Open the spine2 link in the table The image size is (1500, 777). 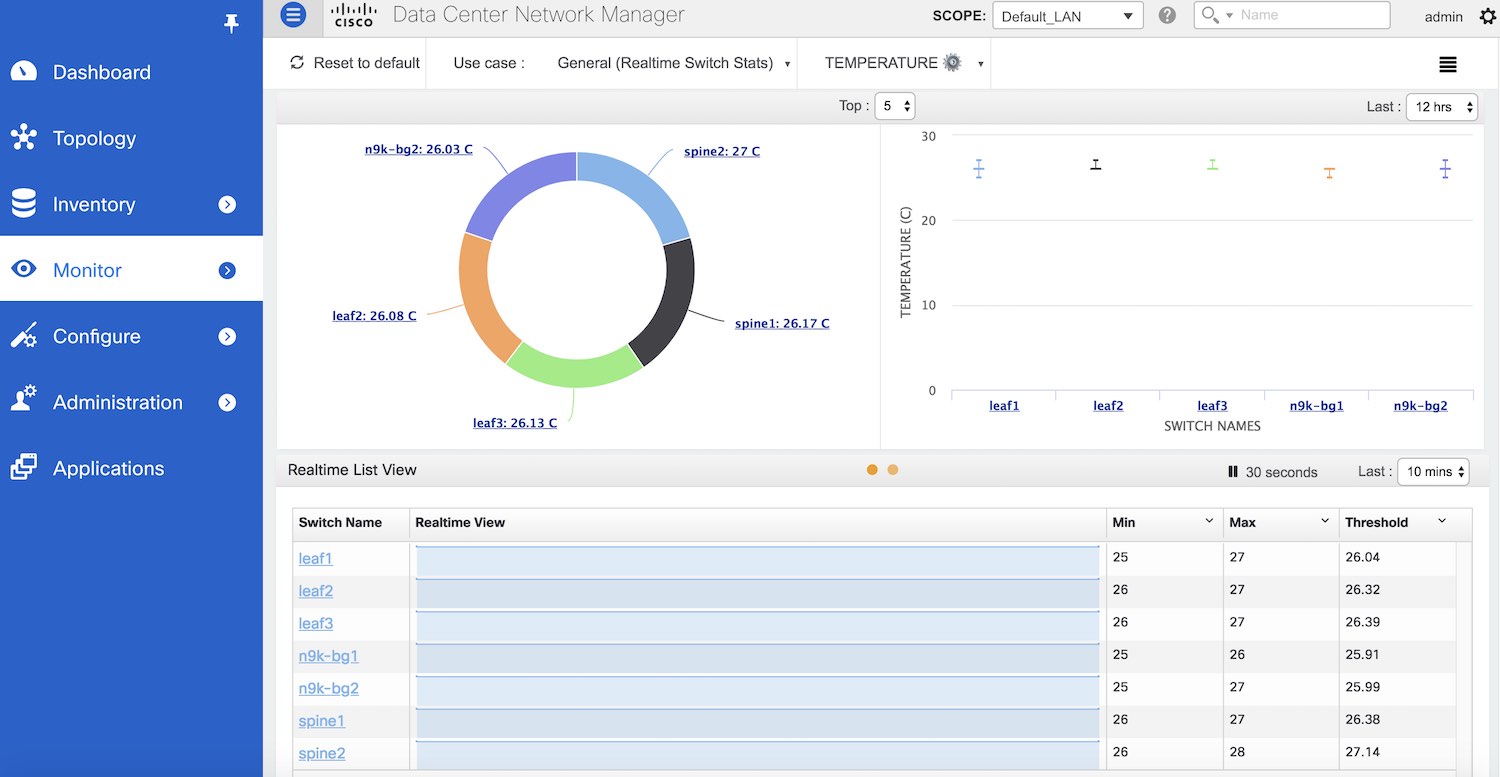pos(321,753)
